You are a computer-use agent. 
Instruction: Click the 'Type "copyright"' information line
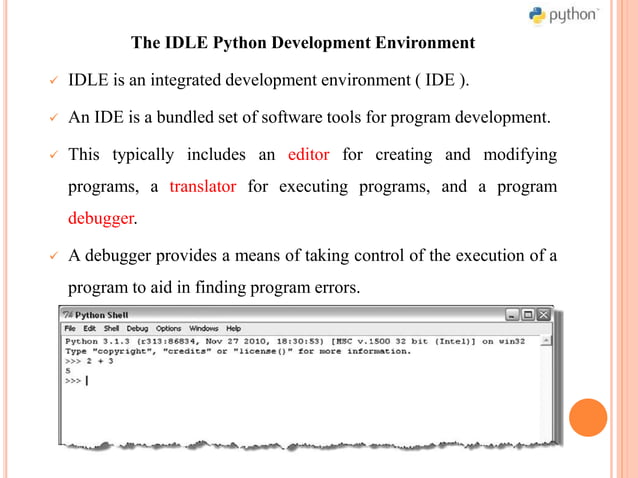point(238,351)
